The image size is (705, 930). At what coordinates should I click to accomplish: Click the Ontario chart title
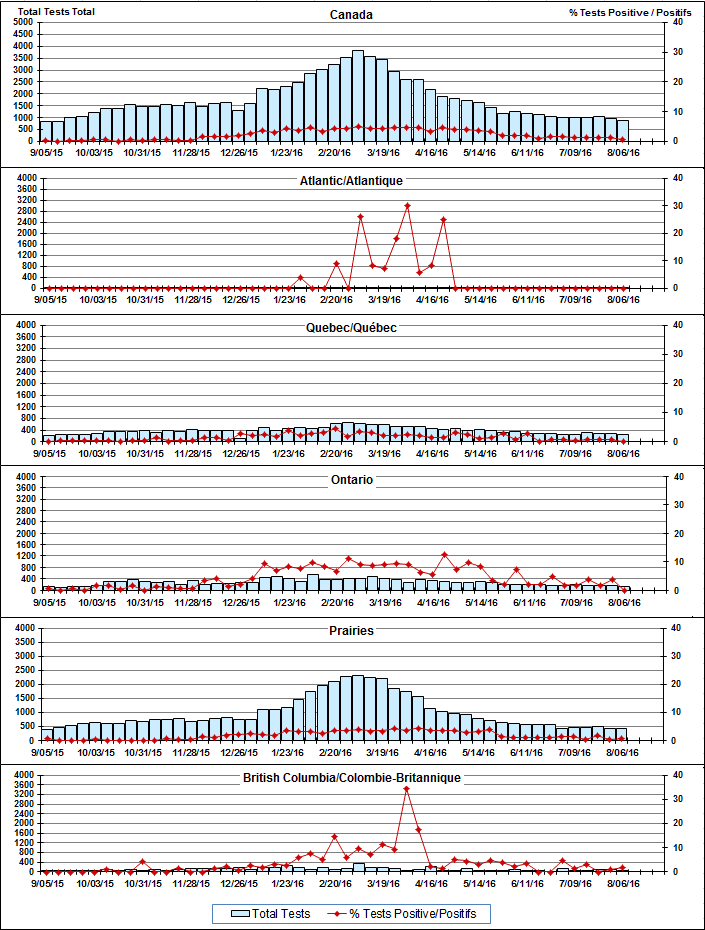click(352, 480)
